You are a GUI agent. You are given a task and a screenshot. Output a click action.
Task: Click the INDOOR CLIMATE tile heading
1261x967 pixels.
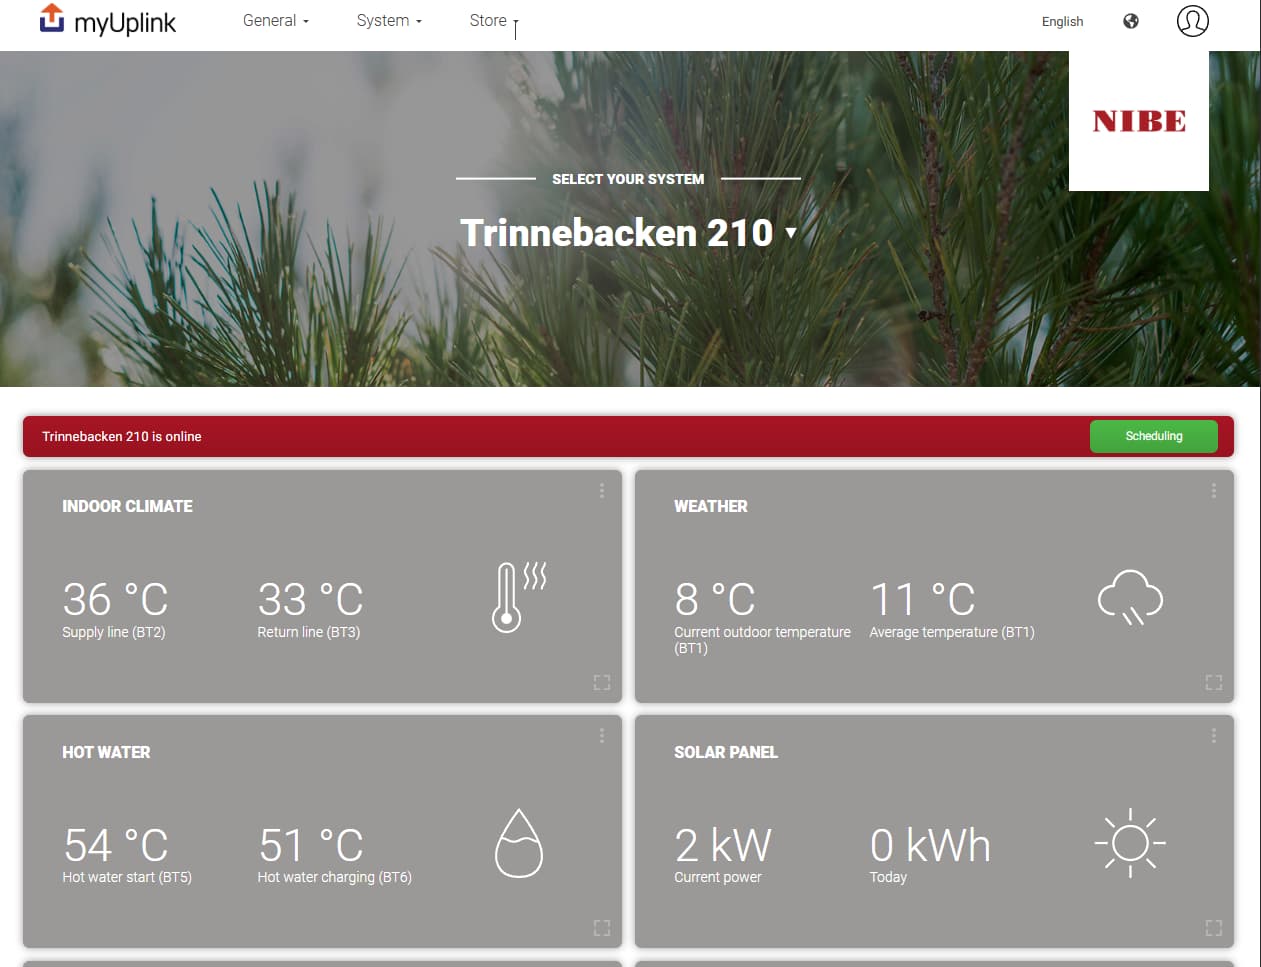tap(127, 506)
